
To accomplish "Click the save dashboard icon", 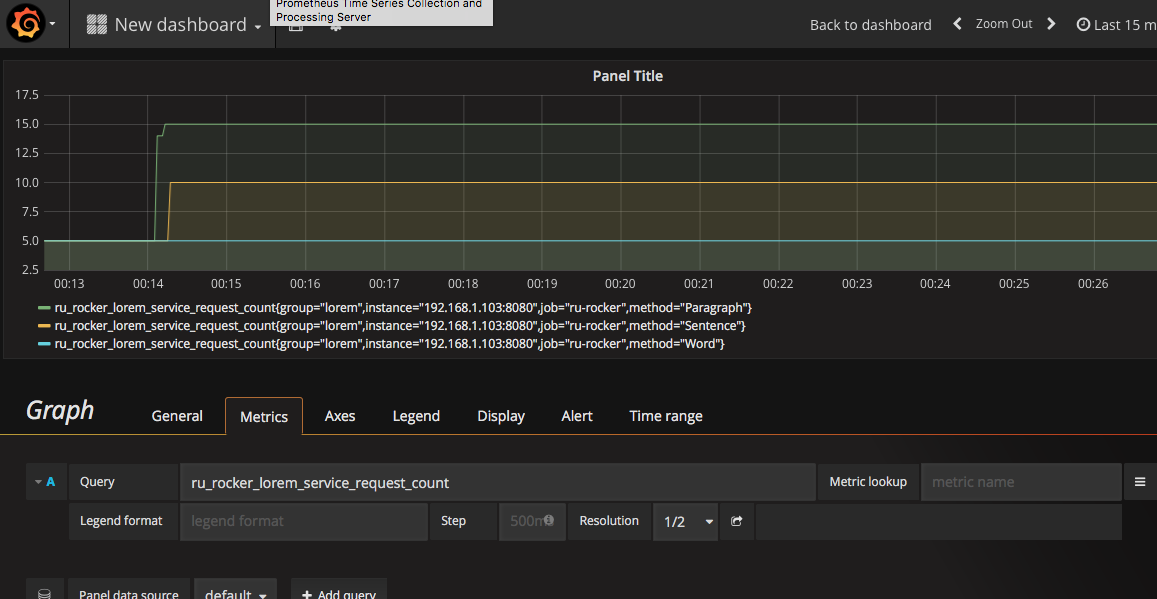I will click(294, 27).
